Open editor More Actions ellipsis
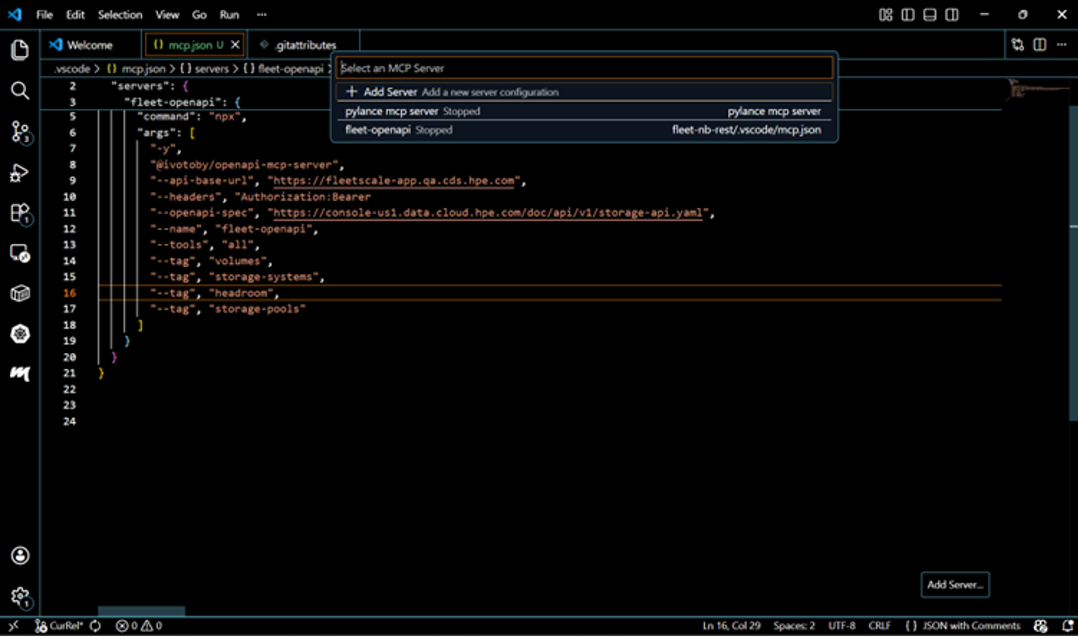The width and height of the screenshot is (1078, 637). [x=1062, y=45]
